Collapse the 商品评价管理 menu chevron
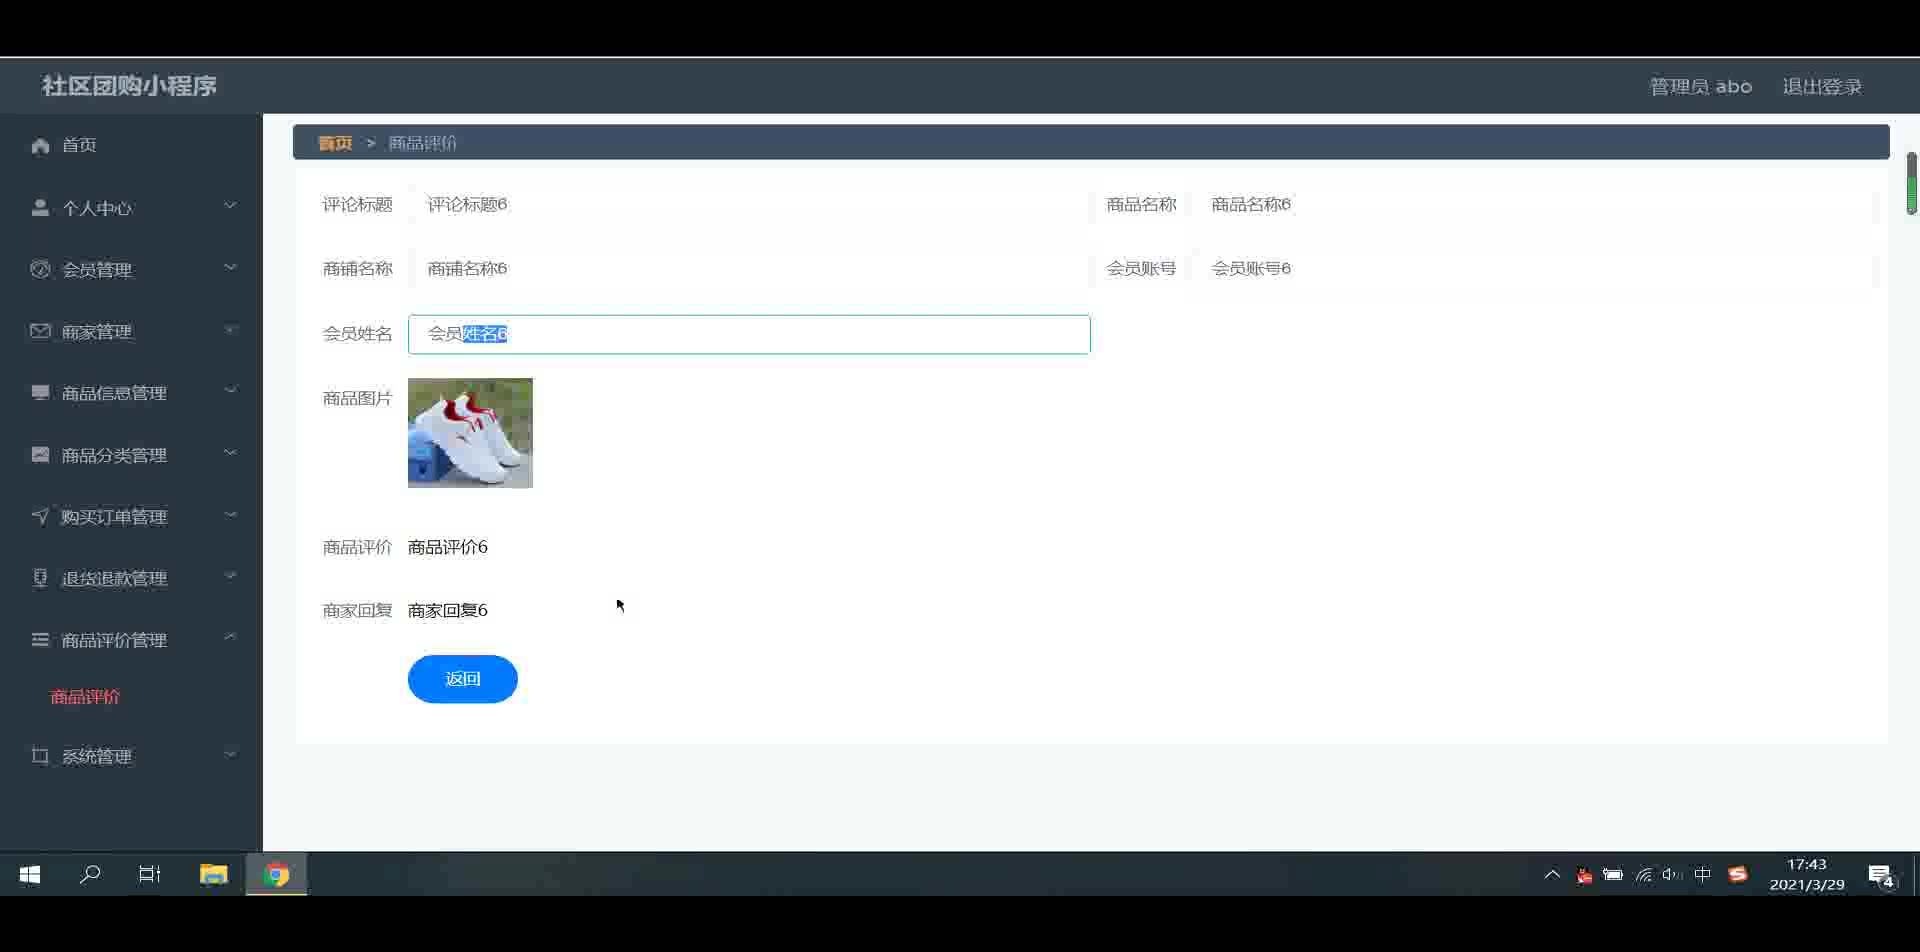Screen dimensions: 1920x952 (x=230, y=637)
